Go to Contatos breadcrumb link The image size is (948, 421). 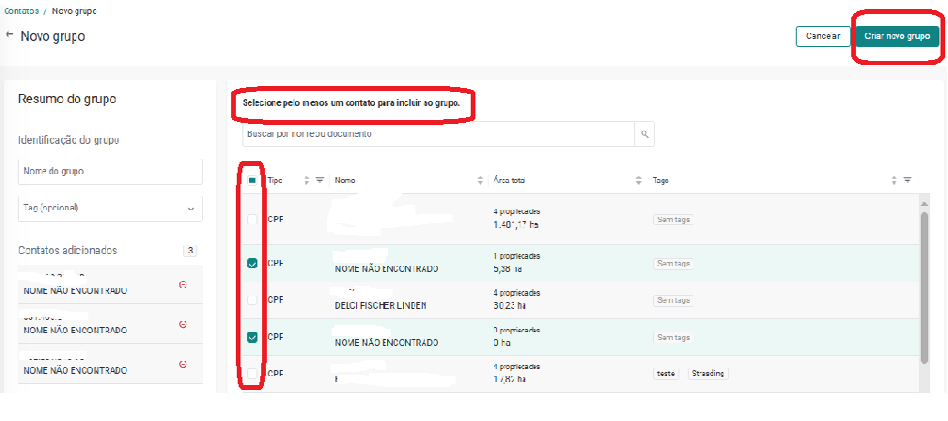[x=22, y=11]
